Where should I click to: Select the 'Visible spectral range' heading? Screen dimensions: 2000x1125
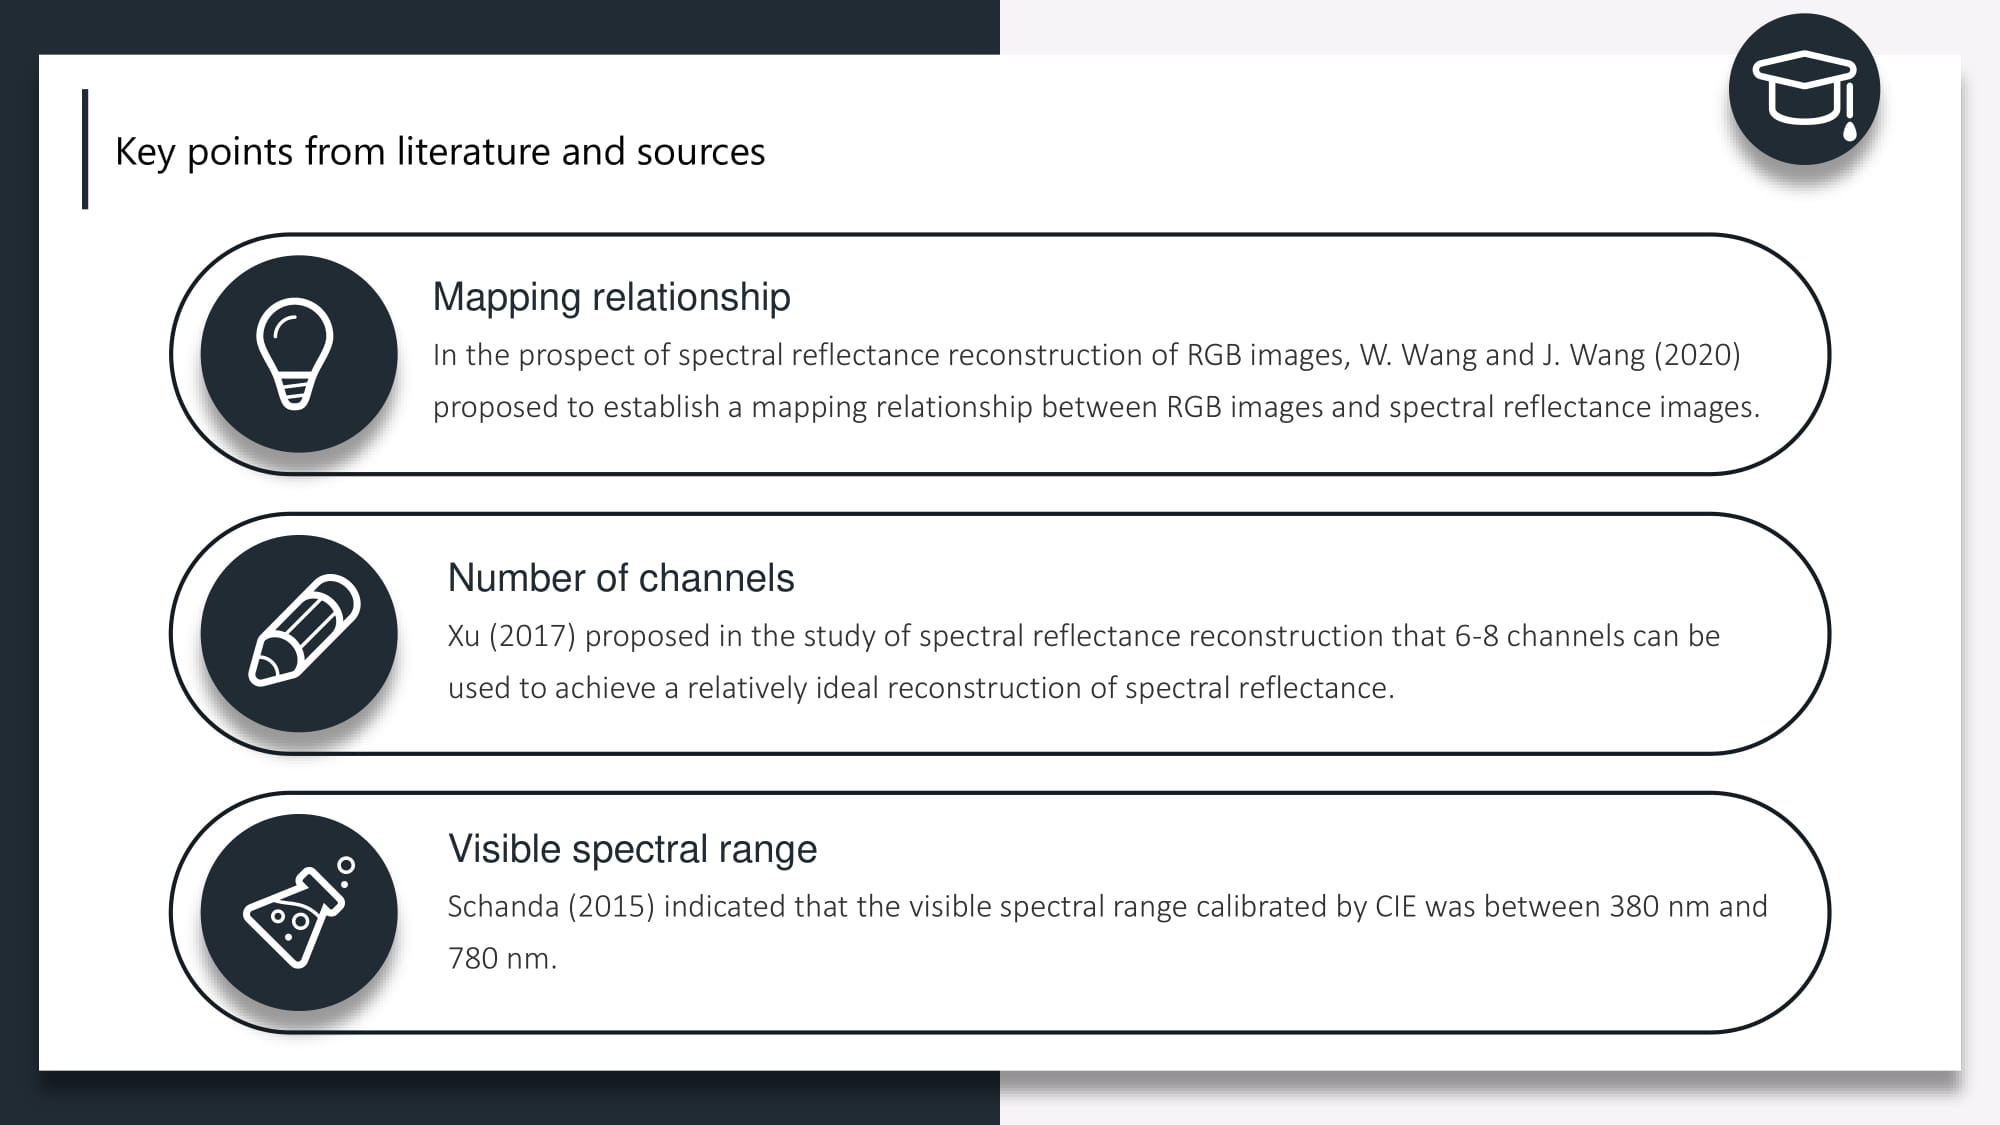click(x=632, y=849)
